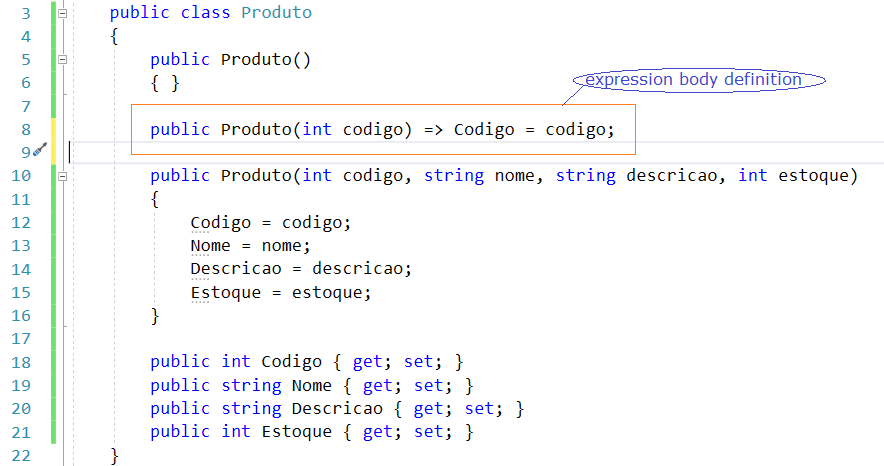Click the class name Produto on line 3
This screenshot has width=884, height=466.
(277, 13)
